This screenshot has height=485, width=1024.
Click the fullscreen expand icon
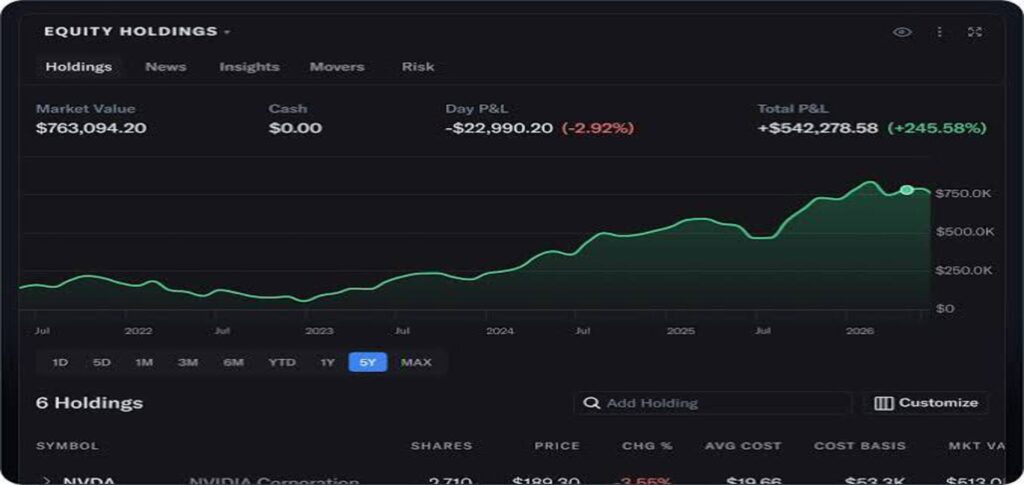click(975, 32)
